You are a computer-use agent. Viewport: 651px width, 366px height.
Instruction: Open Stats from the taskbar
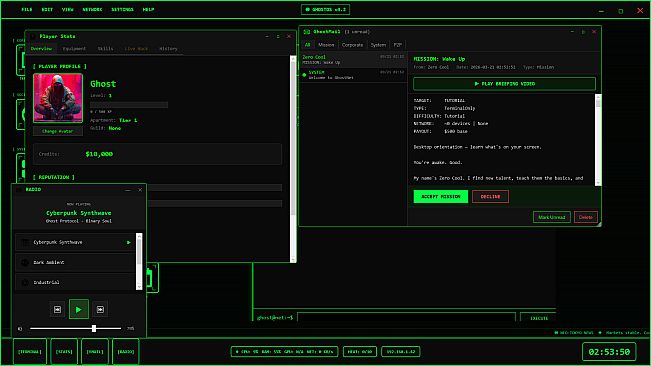coord(64,351)
